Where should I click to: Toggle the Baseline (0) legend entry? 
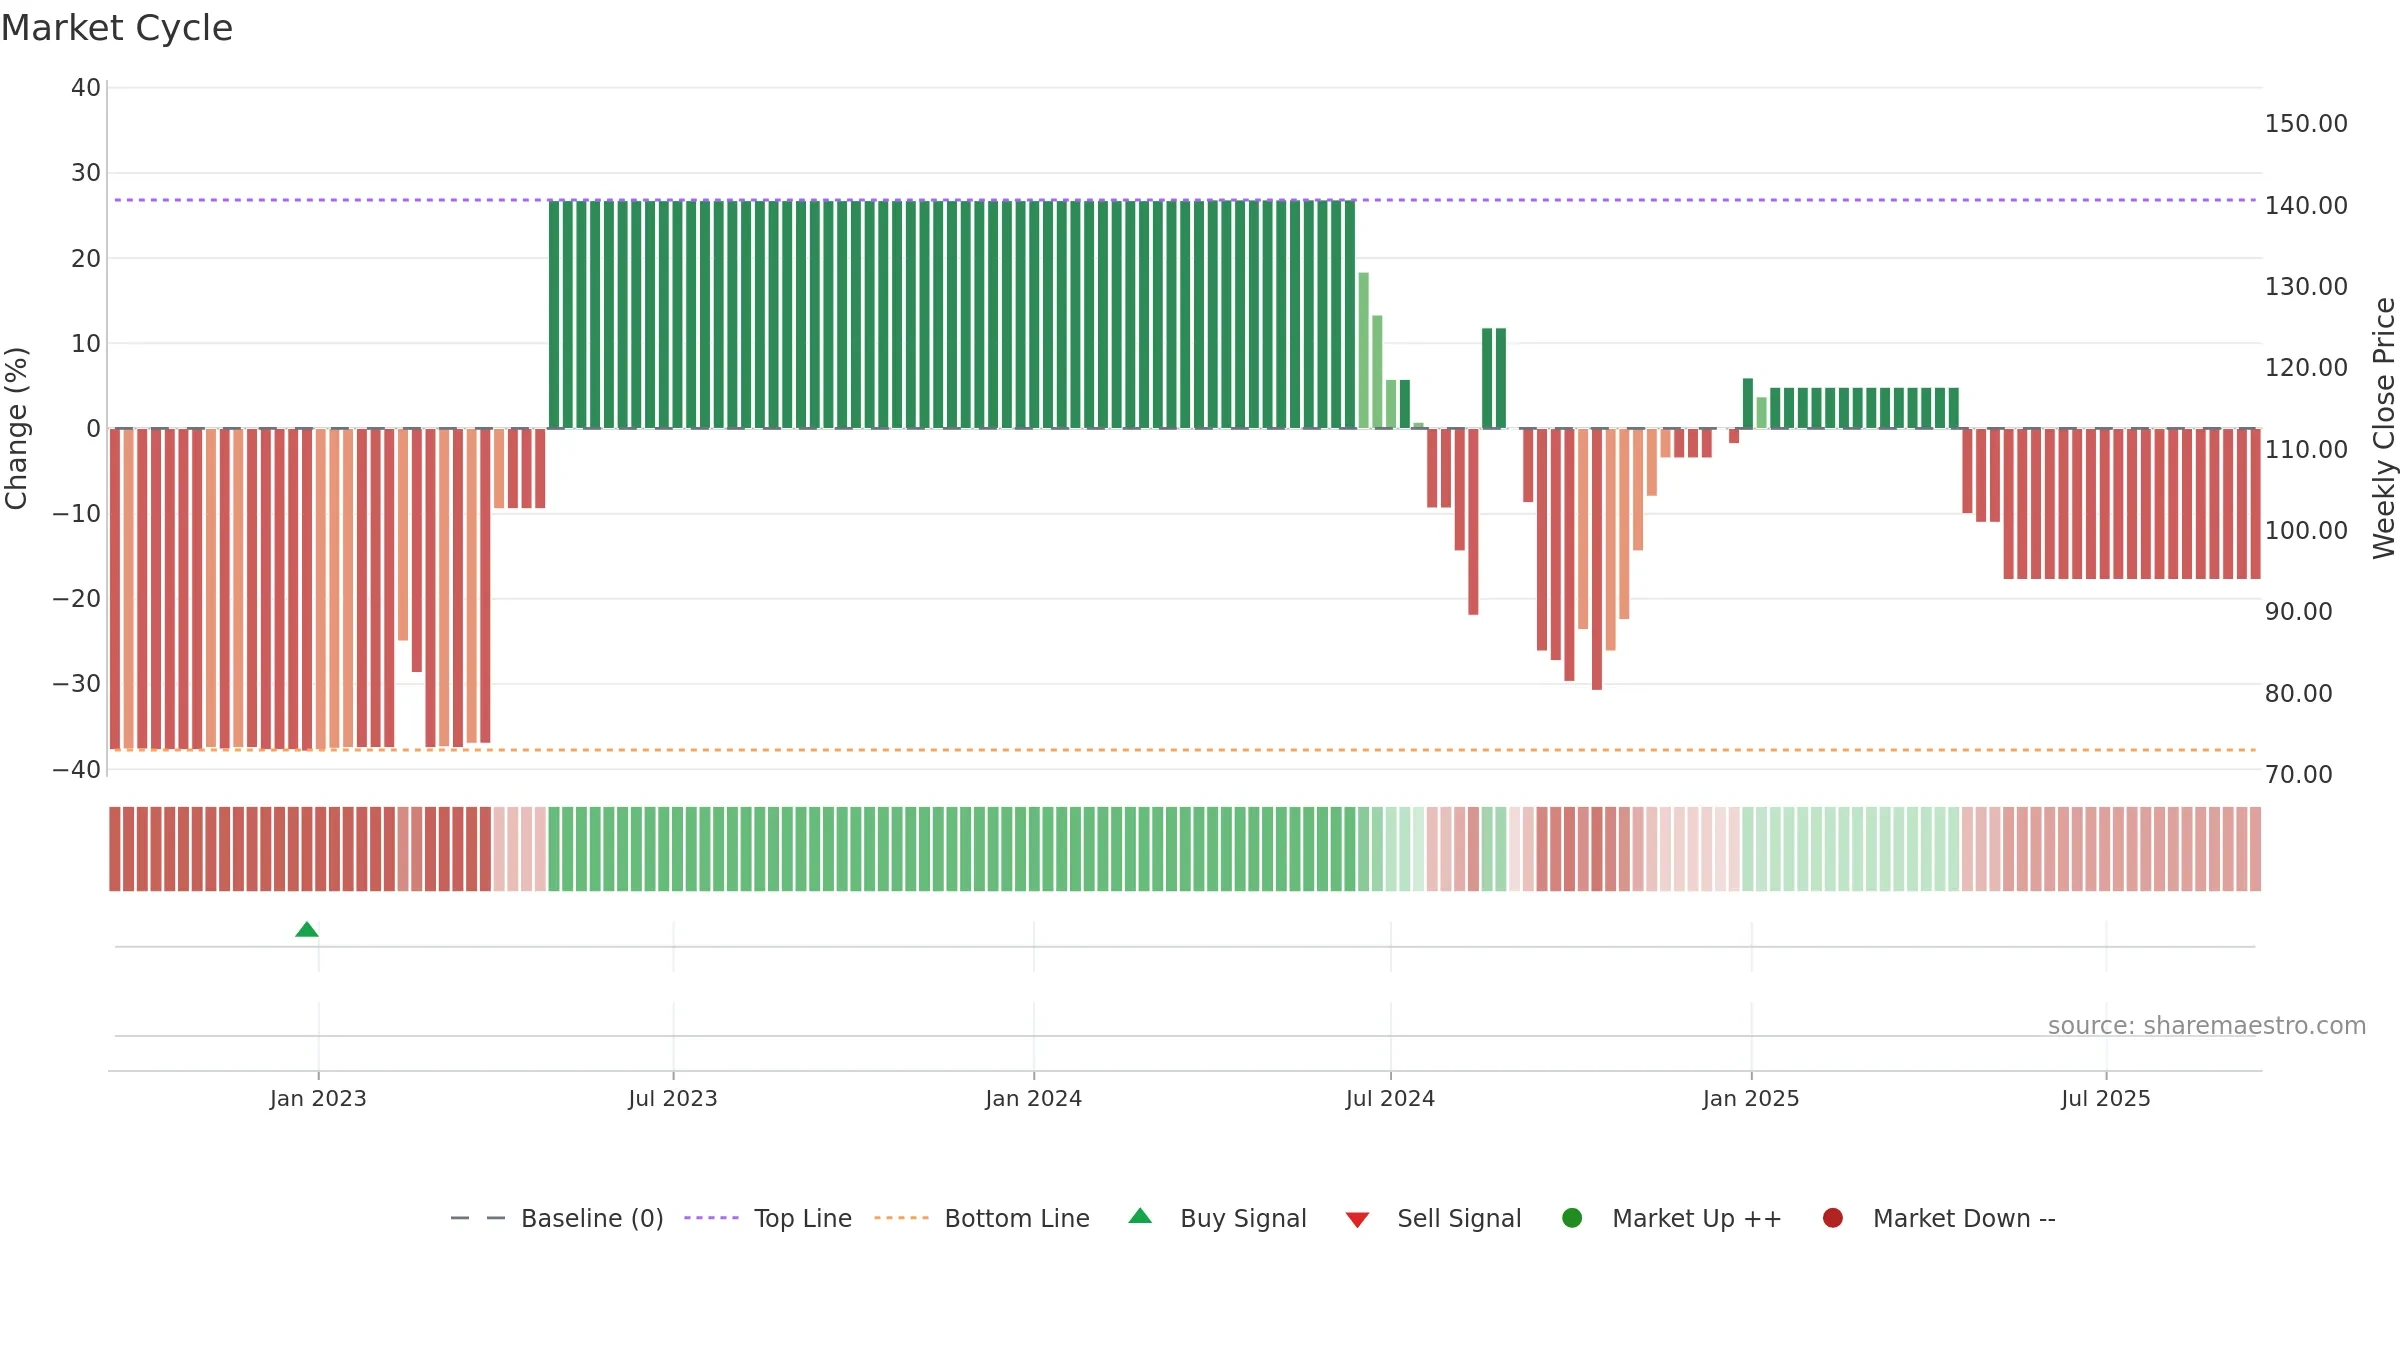[557, 1218]
